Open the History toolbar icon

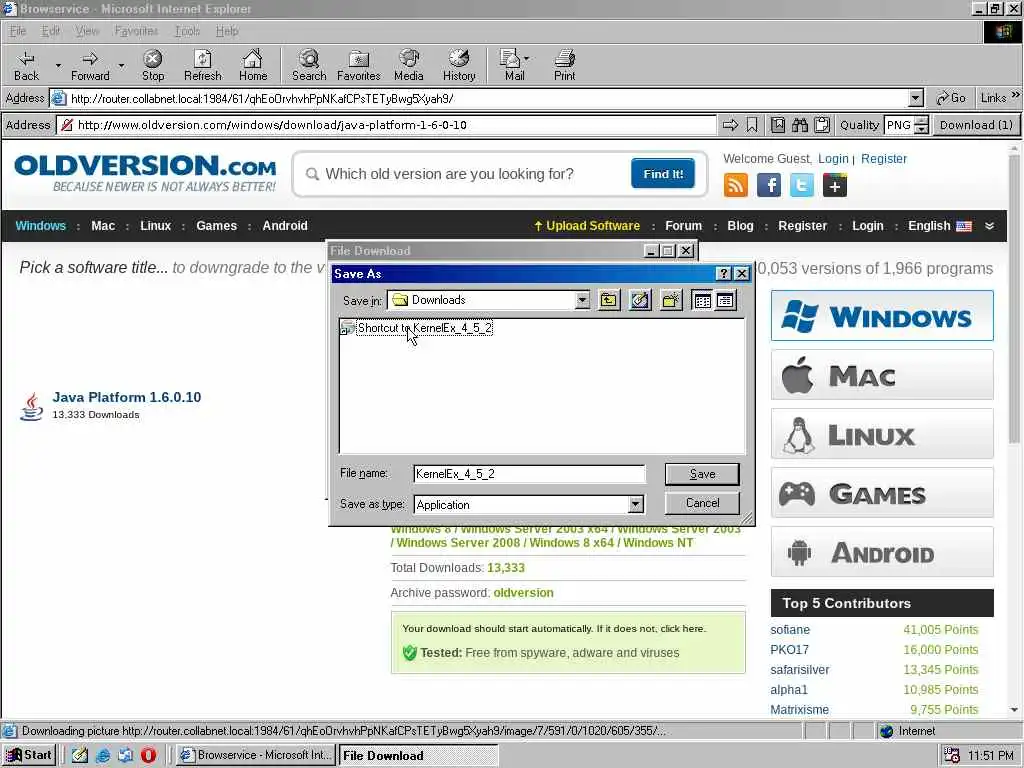[459, 65]
